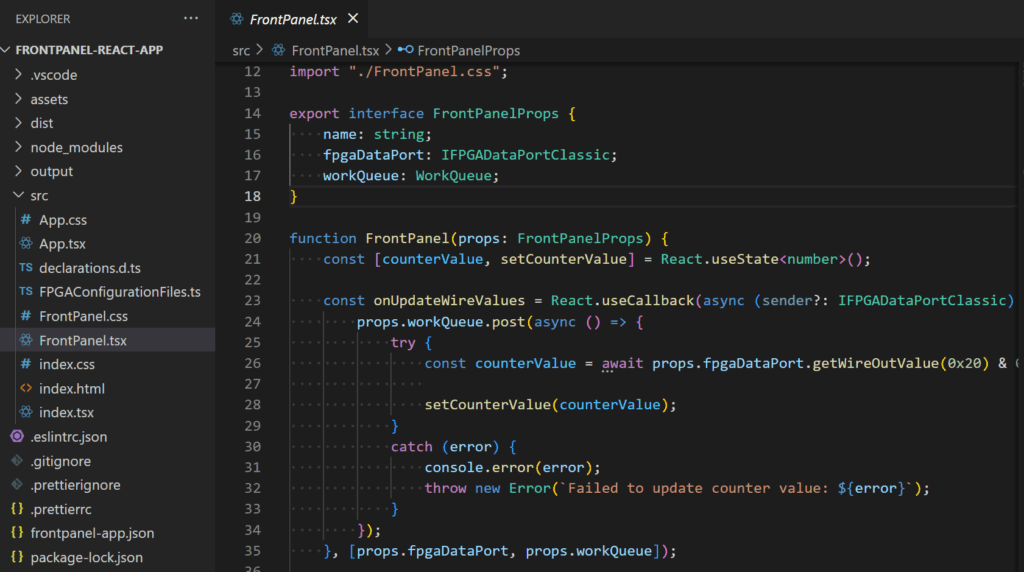Open index.tsx file
This screenshot has height=572, width=1024.
66,413
